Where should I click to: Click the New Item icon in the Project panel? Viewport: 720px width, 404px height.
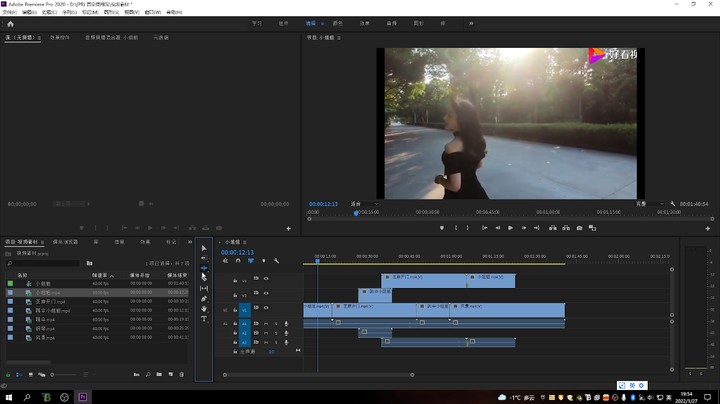click(x=170, y=375)
